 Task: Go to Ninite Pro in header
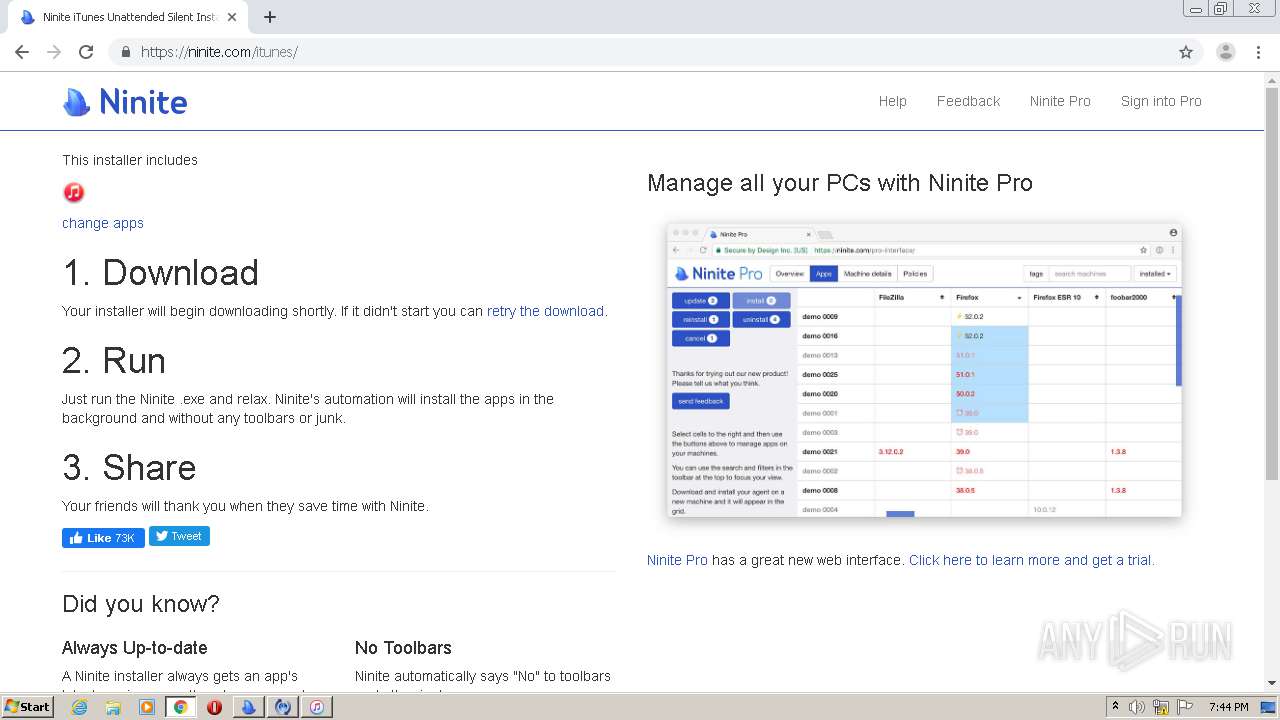pos(1060,101)
